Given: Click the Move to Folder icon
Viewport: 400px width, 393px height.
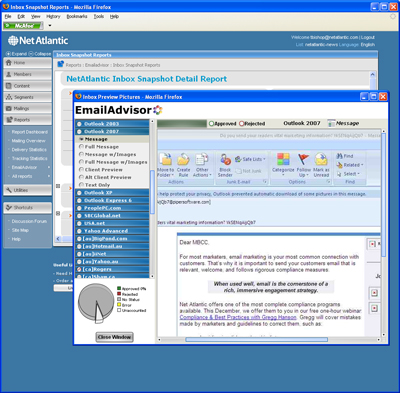Looking at the screenshot, I should click(165, 159).
